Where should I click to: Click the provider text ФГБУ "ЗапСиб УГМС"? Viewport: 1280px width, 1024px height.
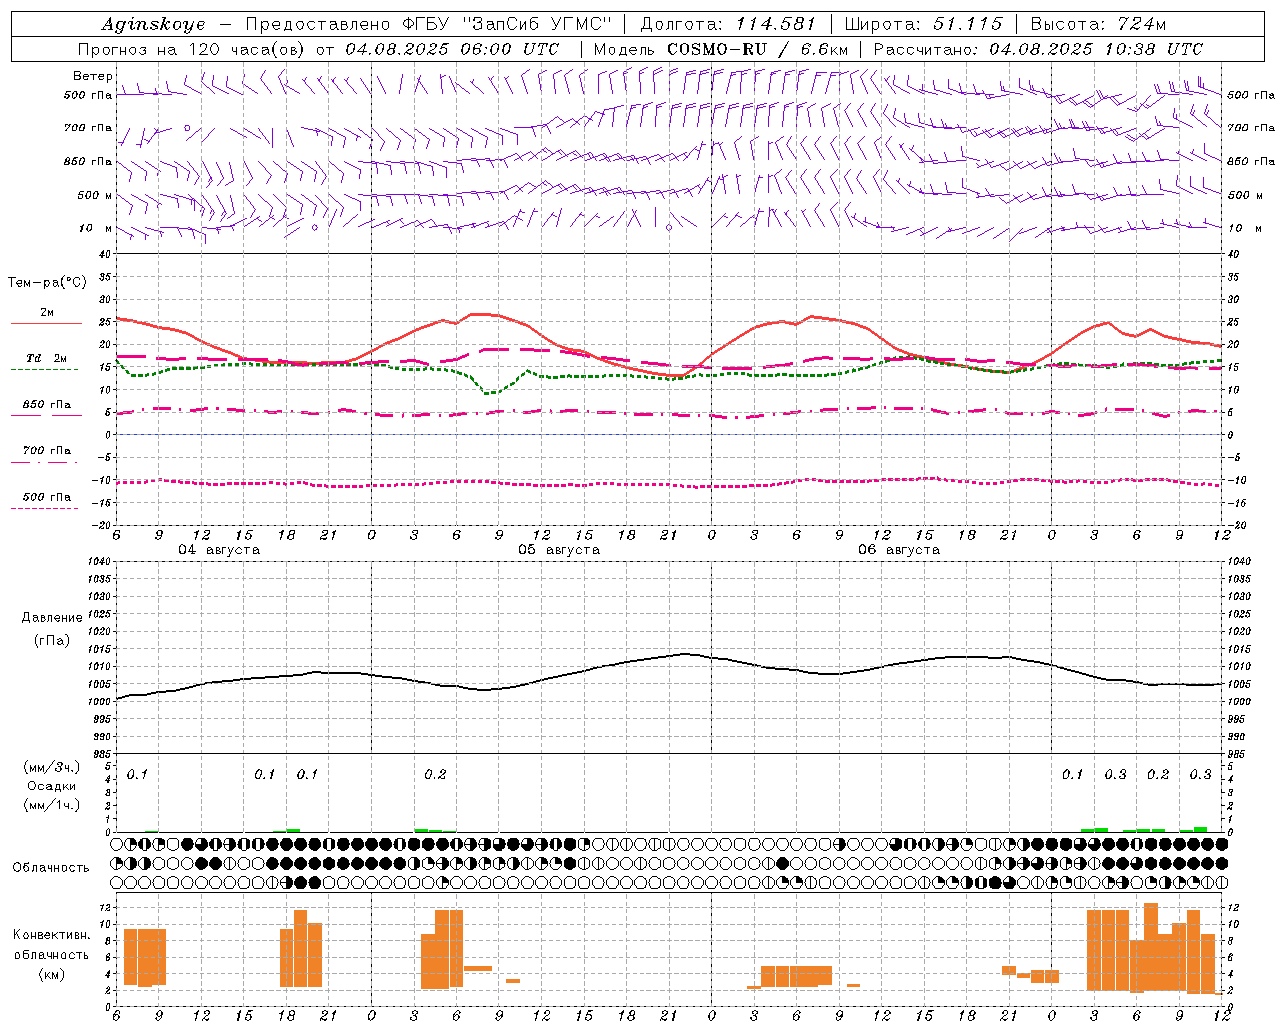tap(509, 24)
